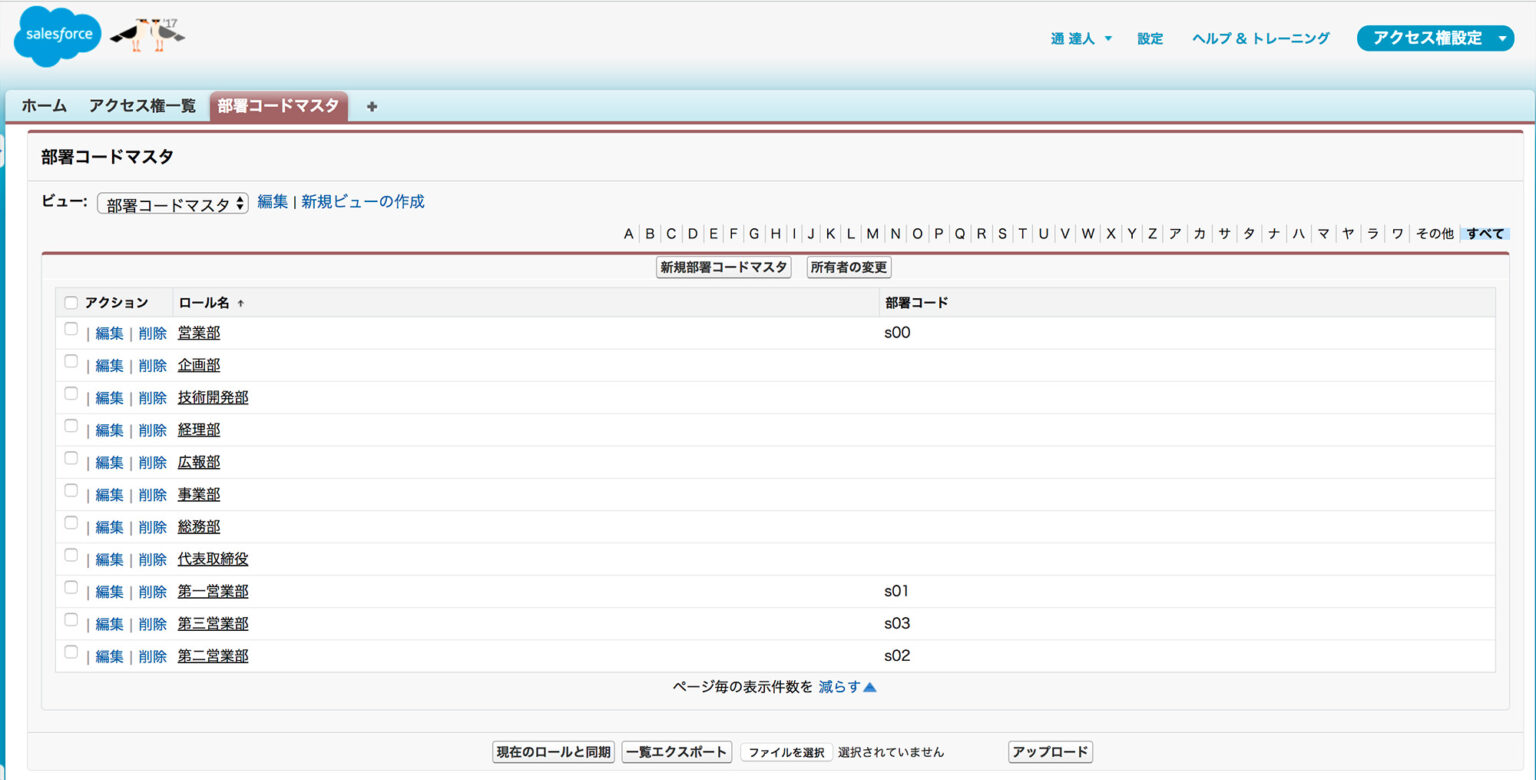Image resolution: width=1536 pixels, height=780 pixels.
Task: Click the 所有者の変更 button
Action: click(848, 267)
